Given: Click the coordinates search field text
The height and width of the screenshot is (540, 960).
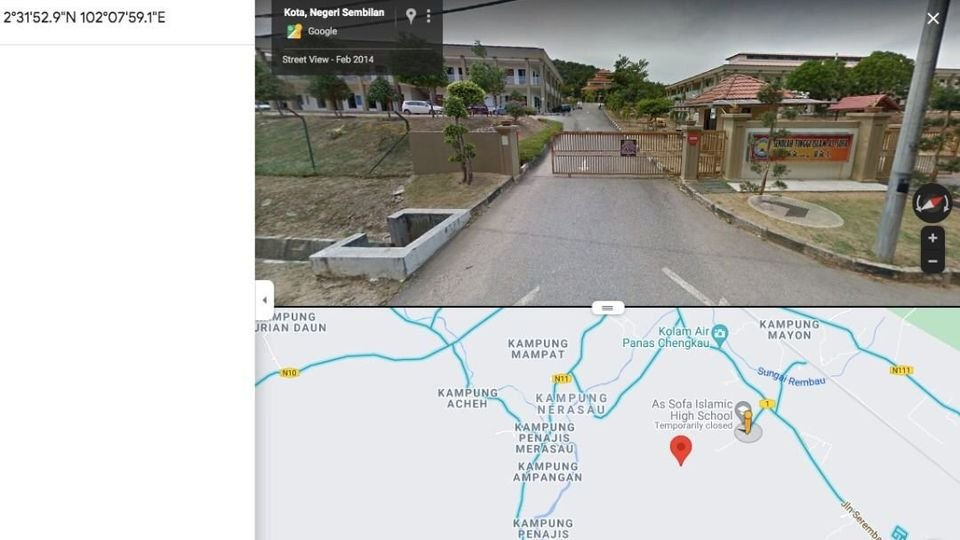Looking at the screenshot, I should [x=84, y=17].
